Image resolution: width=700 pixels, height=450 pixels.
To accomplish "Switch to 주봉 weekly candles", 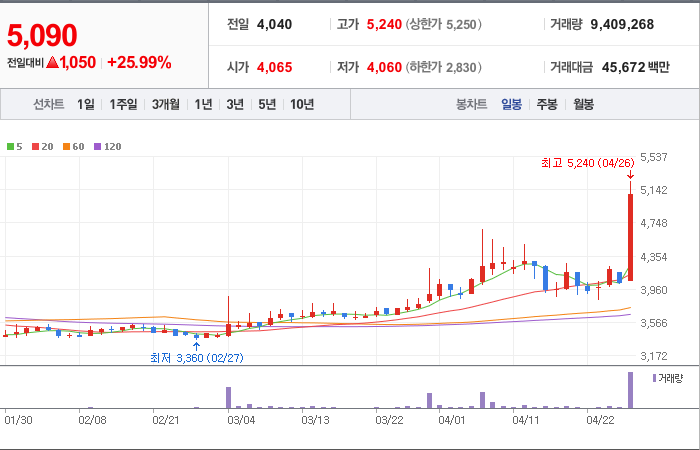I will (x=547, y=104).
